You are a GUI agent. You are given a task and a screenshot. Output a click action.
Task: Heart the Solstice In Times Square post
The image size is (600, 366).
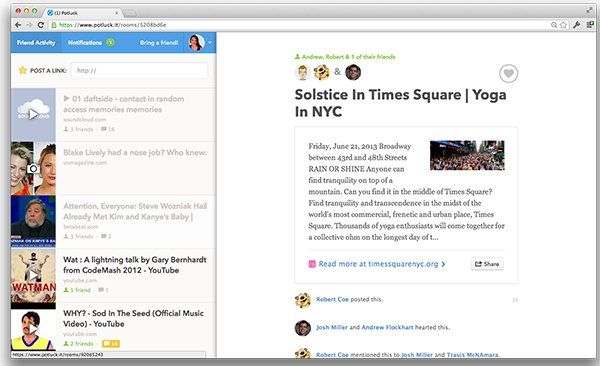point(508,74)
